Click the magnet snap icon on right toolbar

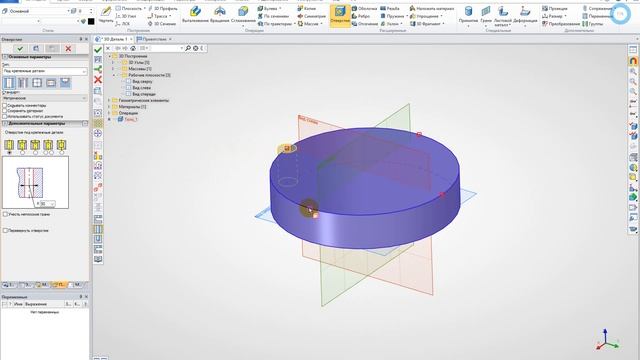click(x=633, y=60)
